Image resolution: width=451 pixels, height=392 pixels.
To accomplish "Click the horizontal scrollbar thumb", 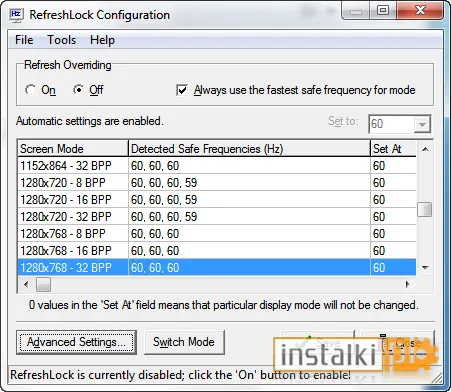I will click(x=43, y=285).
